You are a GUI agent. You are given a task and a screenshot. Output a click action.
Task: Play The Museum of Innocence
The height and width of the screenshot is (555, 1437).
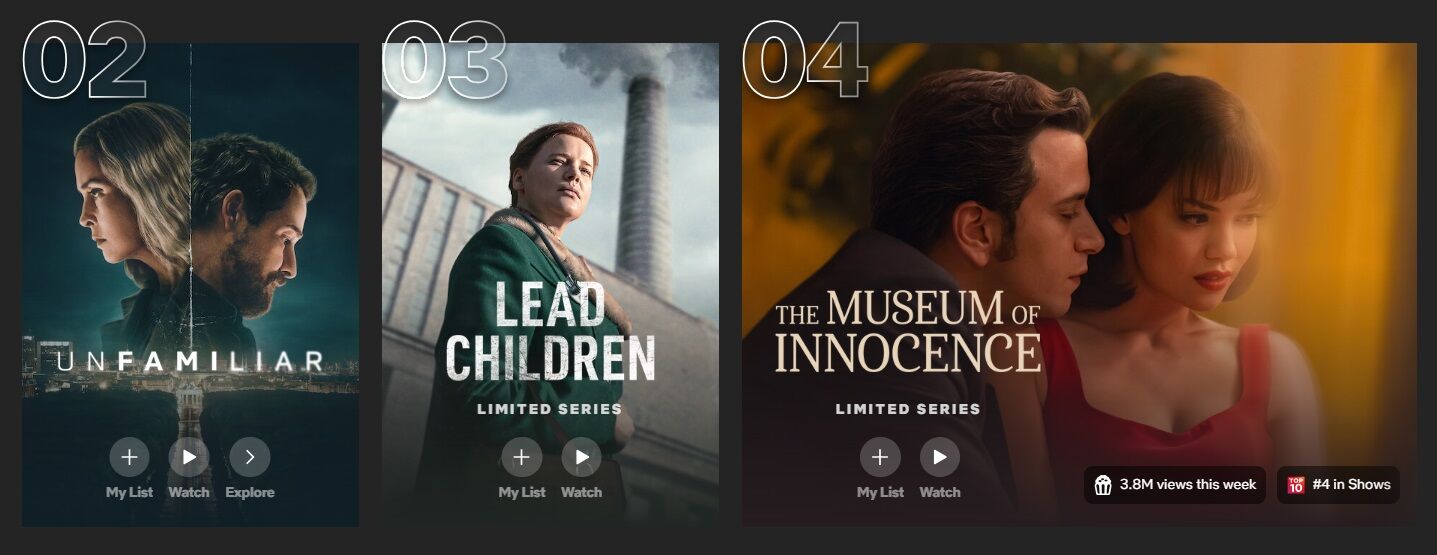tap(940, 457)
